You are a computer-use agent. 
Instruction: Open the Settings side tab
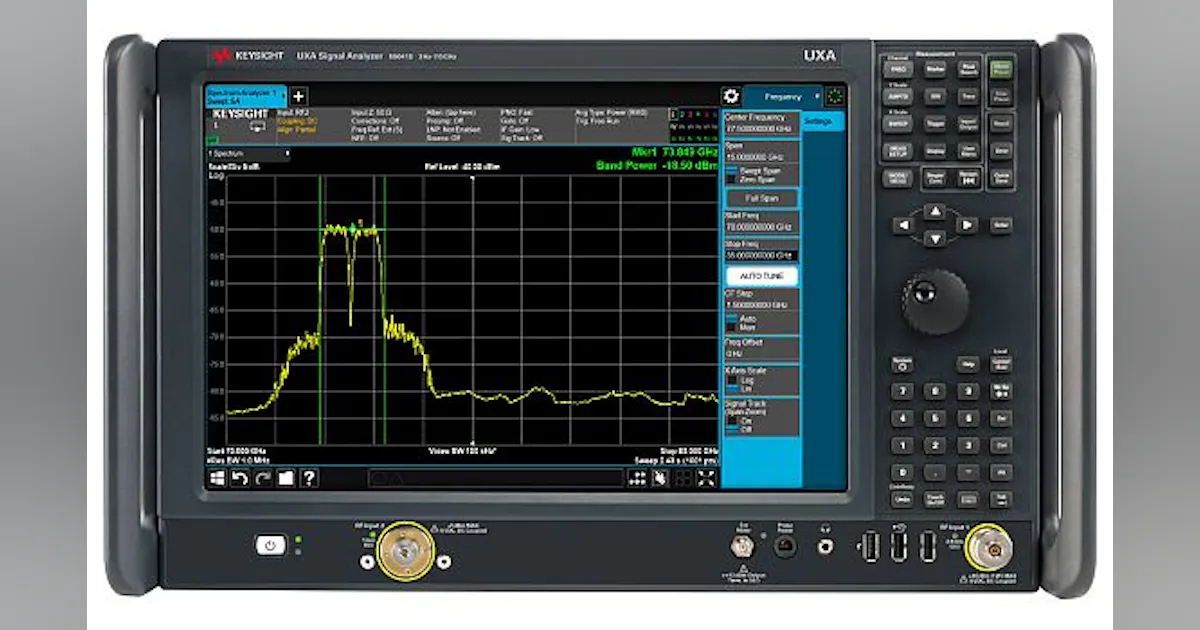tap(823, 122)
